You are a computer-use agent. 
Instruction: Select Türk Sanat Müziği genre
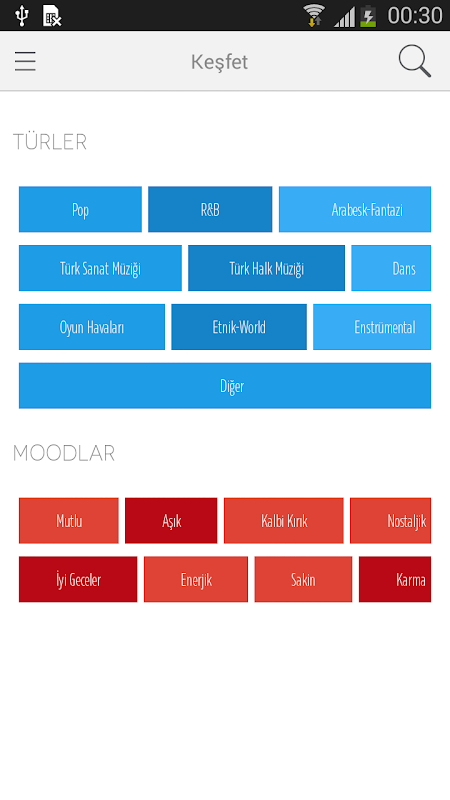tap(100, 268)
